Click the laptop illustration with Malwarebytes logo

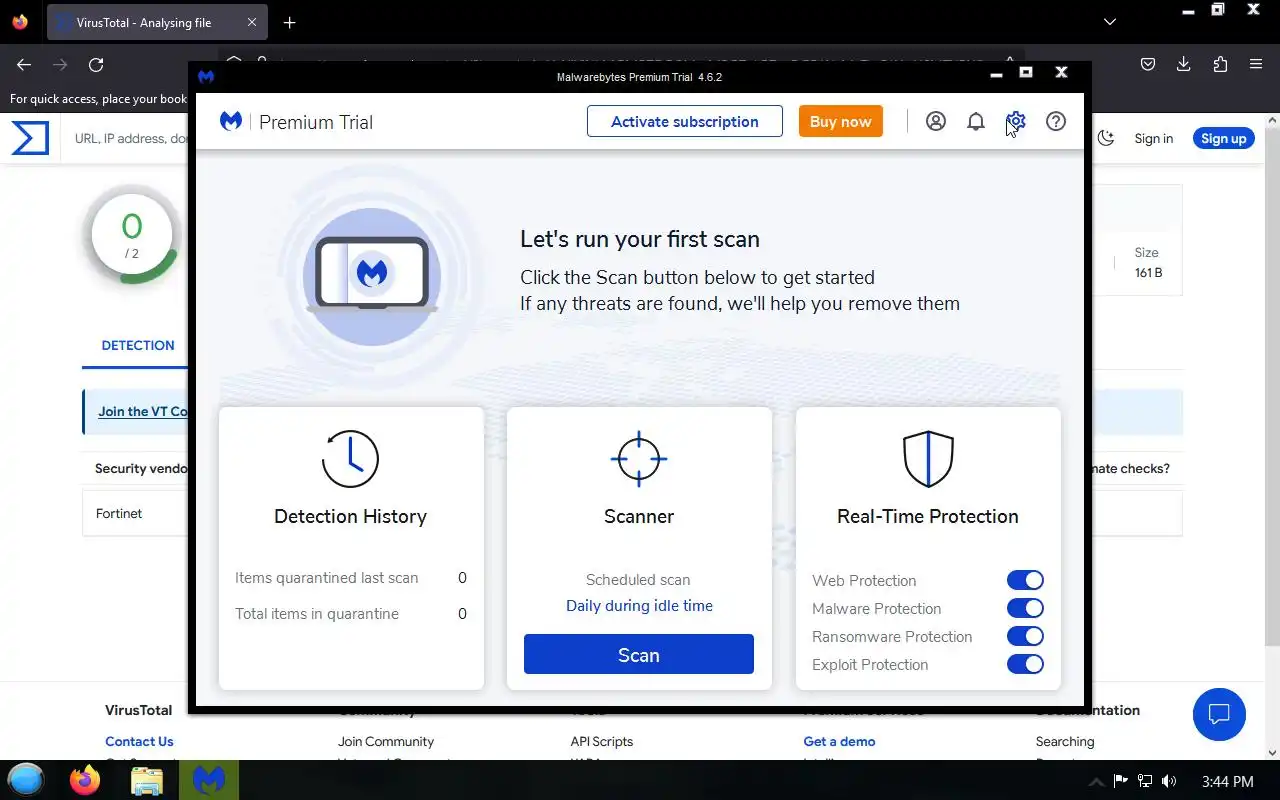coord(372,274)
